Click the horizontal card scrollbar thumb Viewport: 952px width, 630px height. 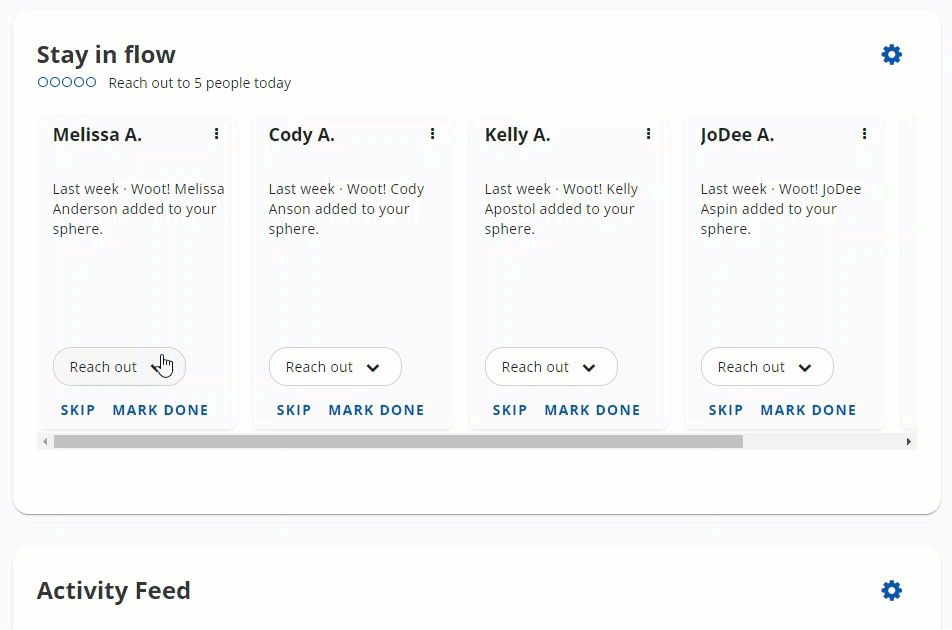coord(398,441)
